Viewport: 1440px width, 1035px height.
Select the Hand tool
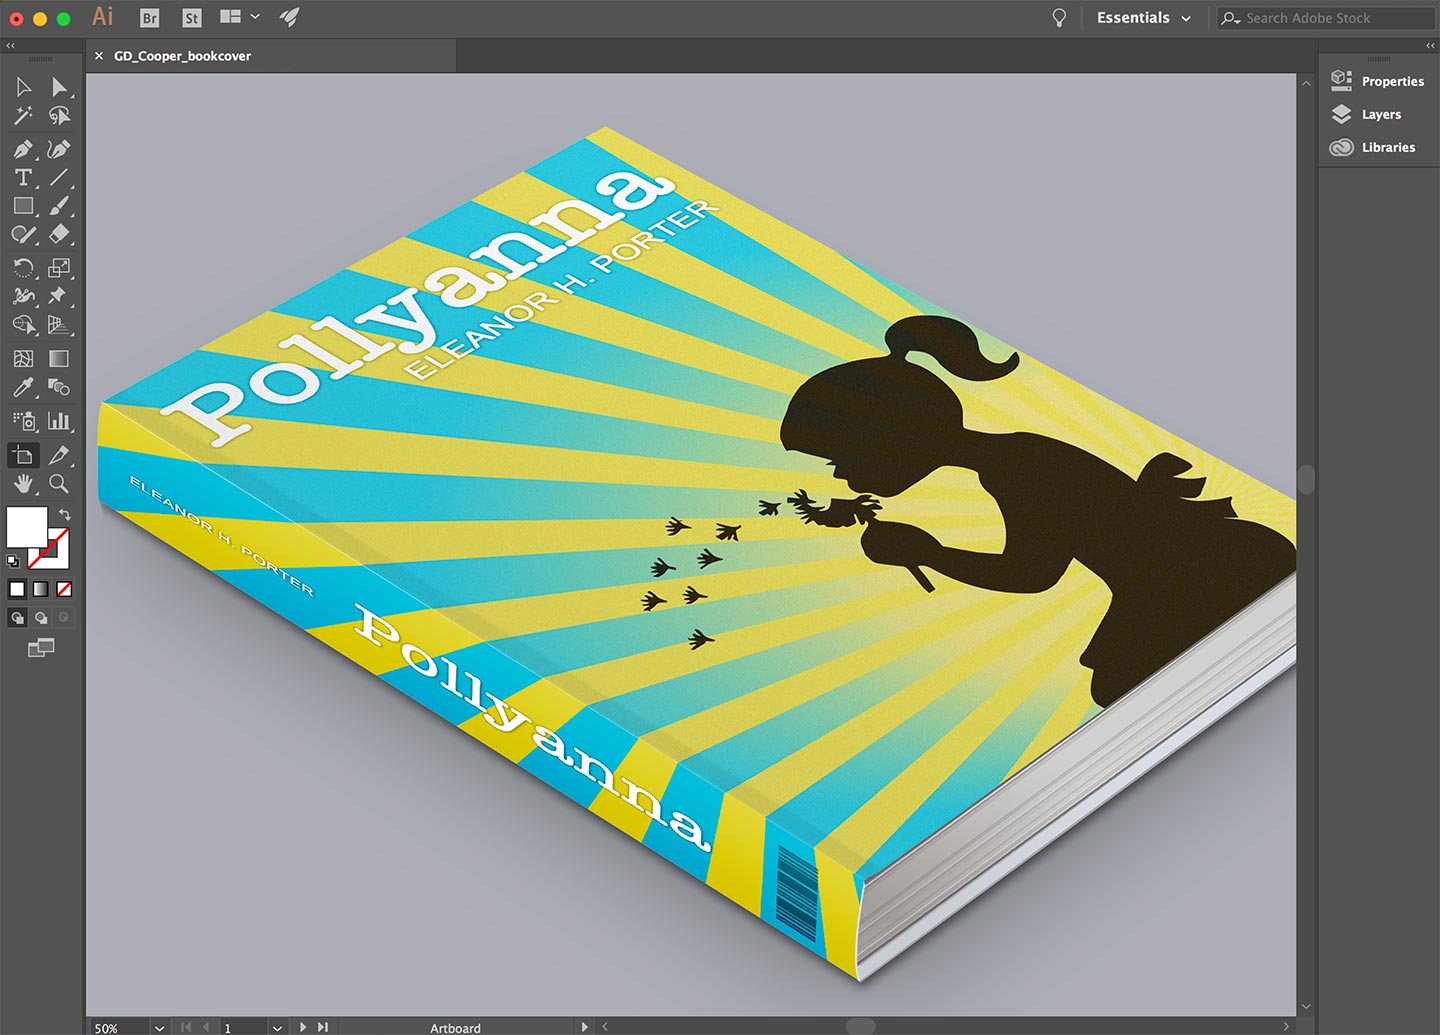pyautogui.click(x=22, y=484)
